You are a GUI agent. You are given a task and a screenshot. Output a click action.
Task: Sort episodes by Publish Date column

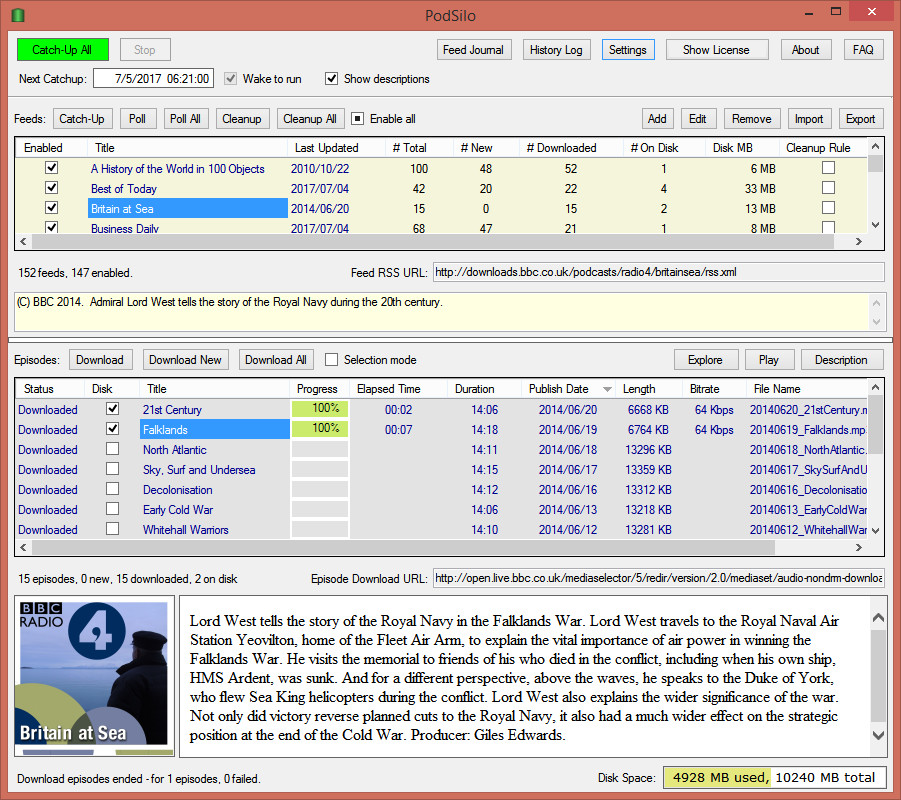(568, 389)
